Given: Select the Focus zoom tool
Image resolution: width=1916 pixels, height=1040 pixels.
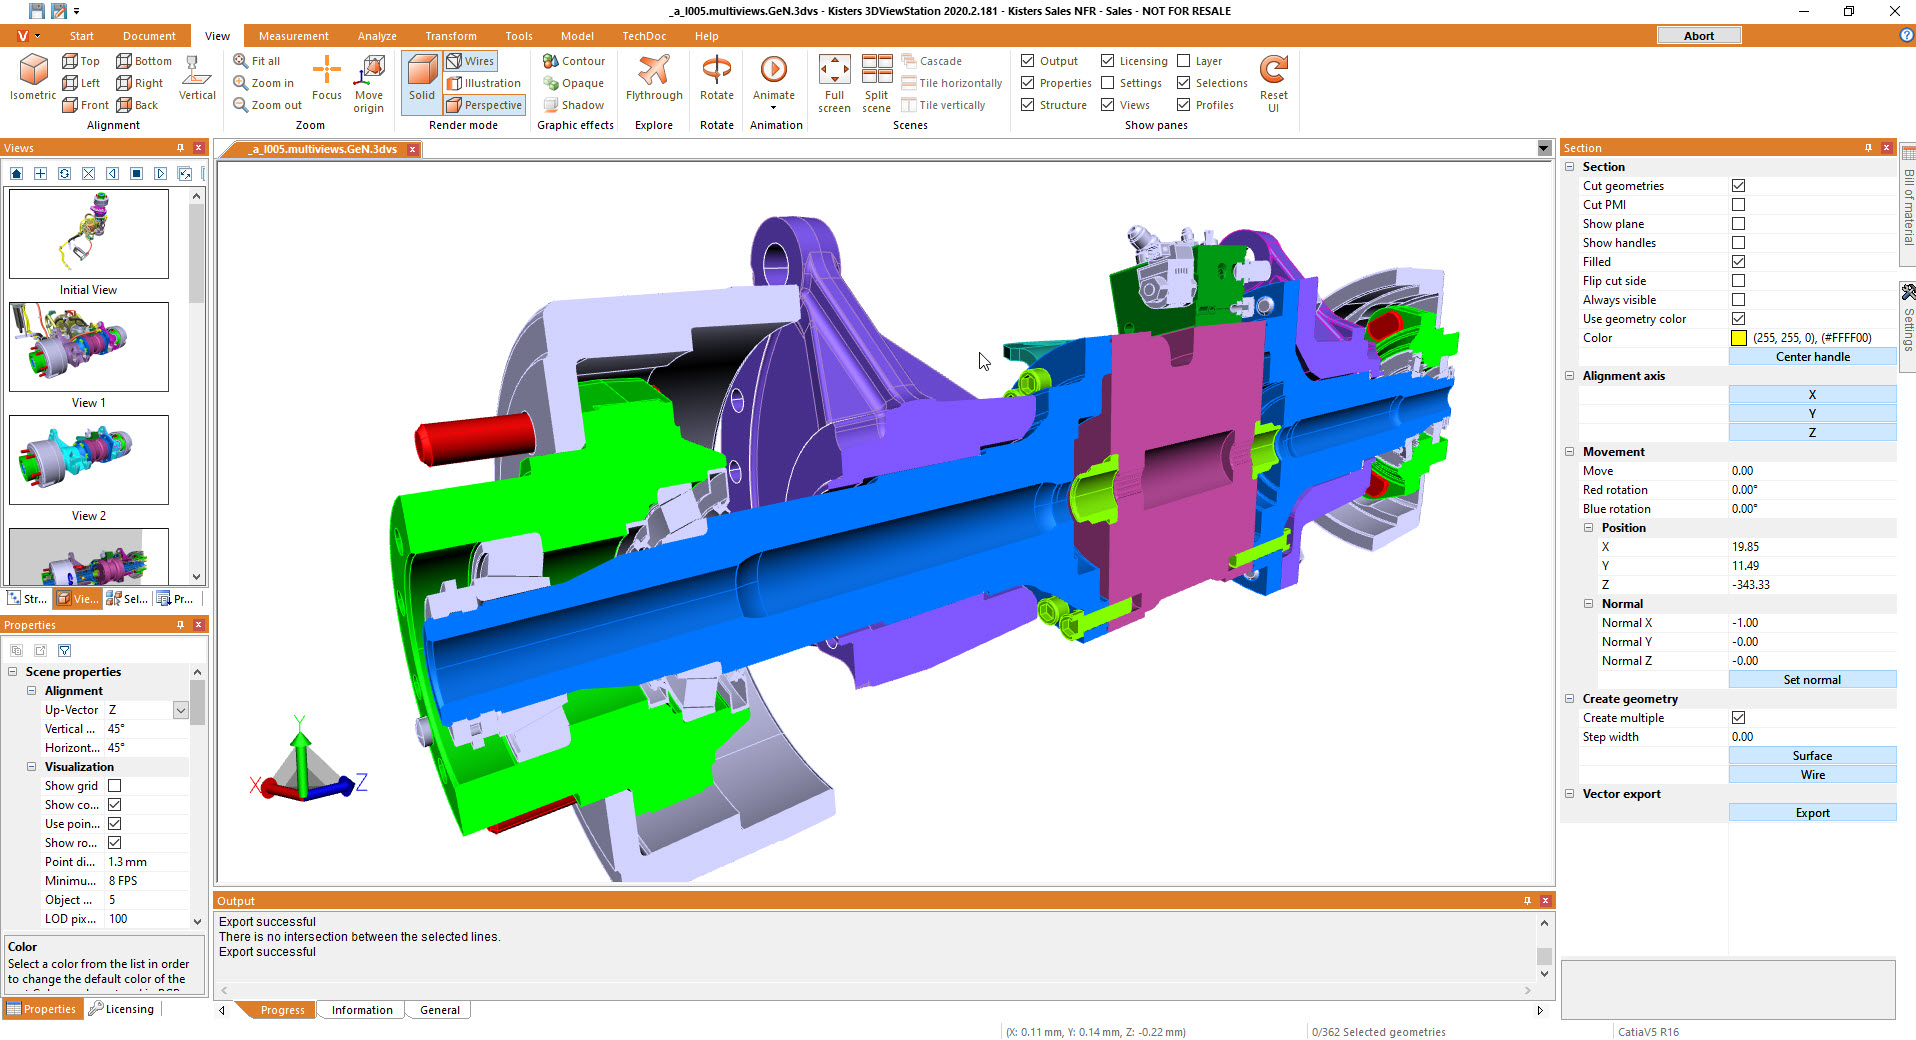Looking at the screenshot, I should tap(326, 71).
